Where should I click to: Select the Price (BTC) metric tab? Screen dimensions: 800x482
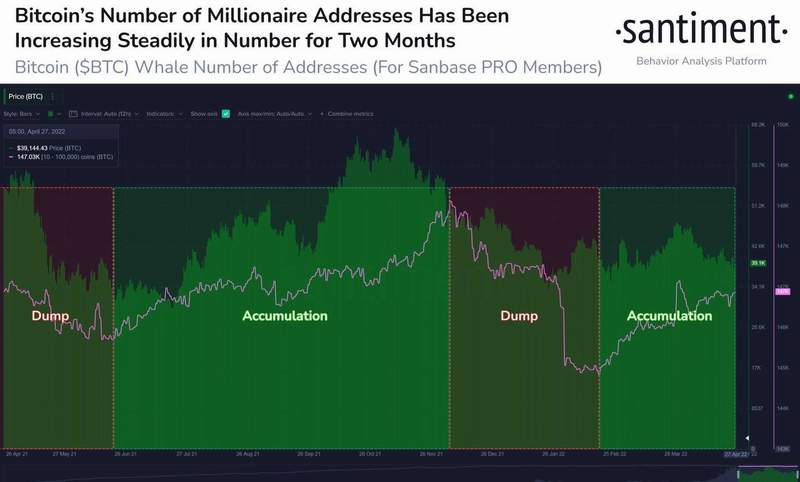click(26, 96)
